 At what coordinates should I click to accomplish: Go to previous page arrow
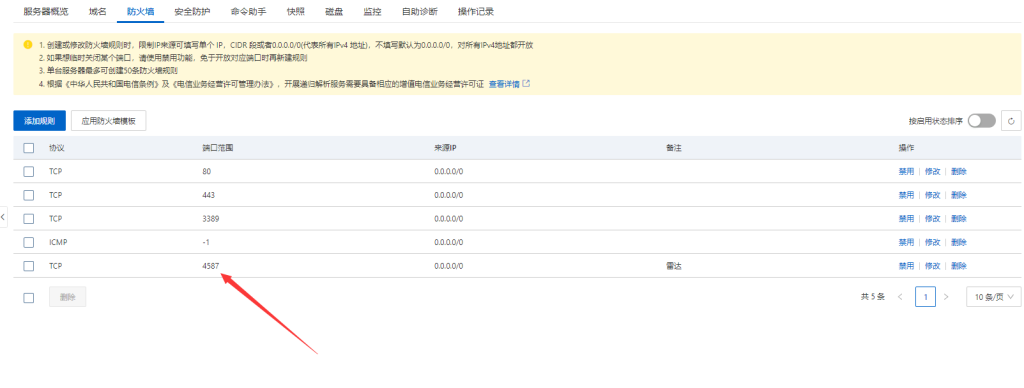tap(900, 297)
